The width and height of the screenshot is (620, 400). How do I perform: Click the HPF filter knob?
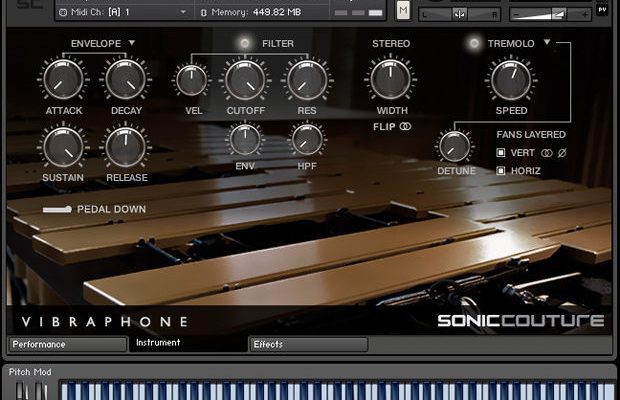tap(307, 139)
